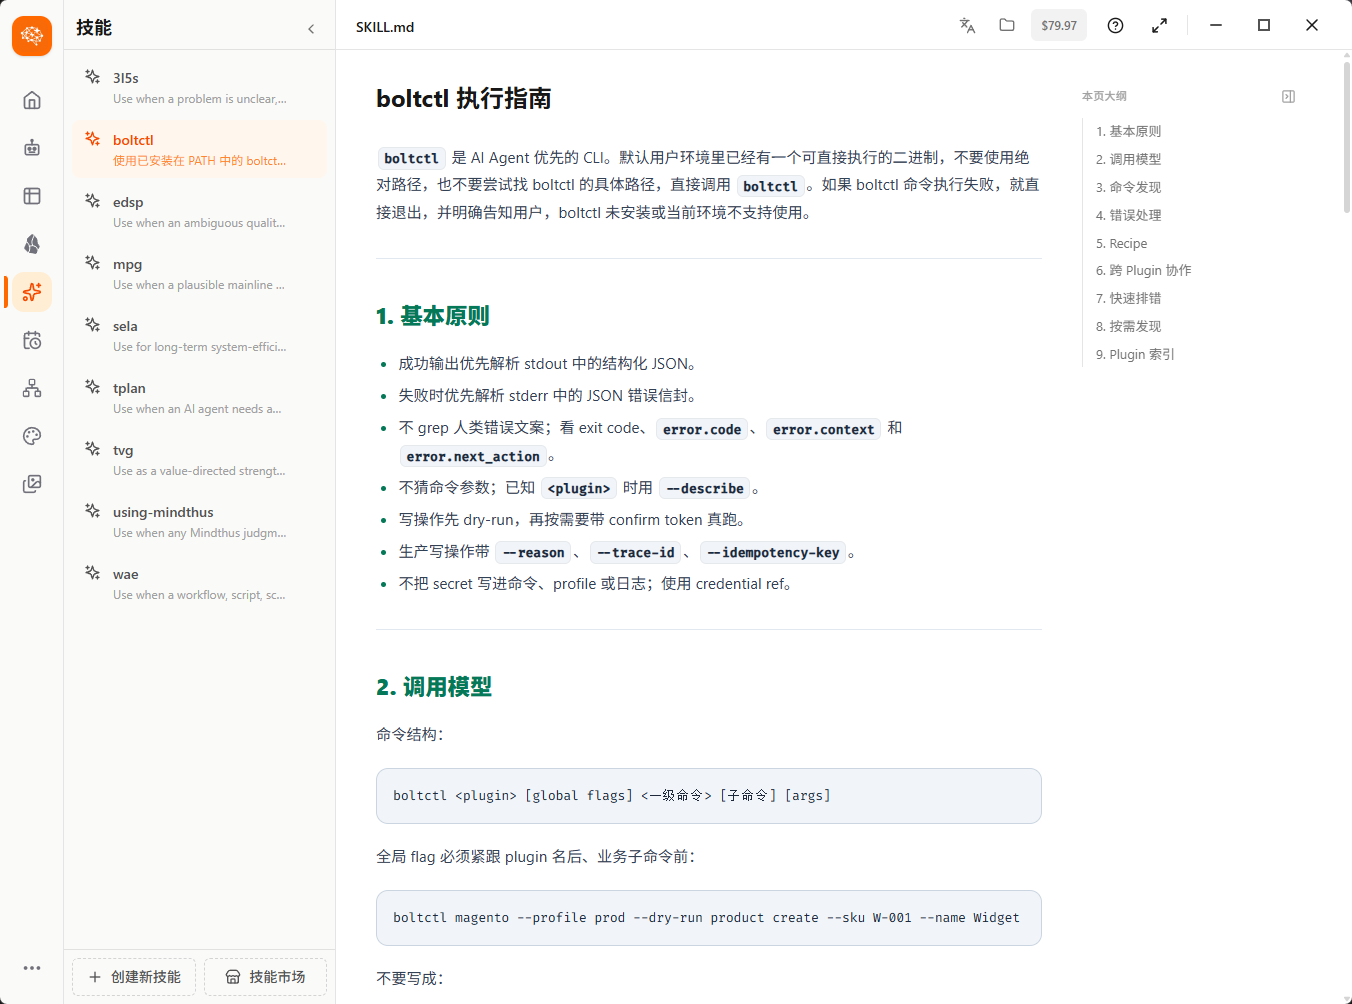Select the boltctl skill item
This screenshot has height=1004, width=1352.
point(200,150)
